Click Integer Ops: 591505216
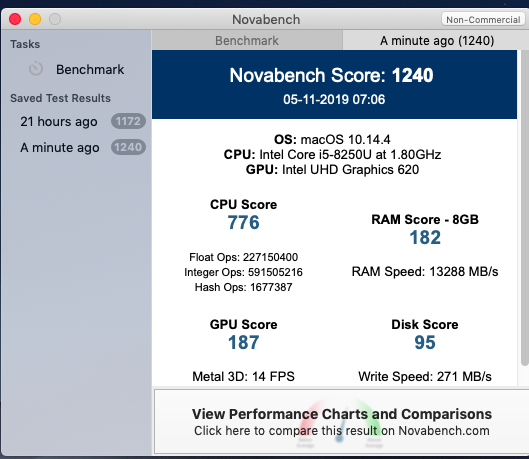529x459 pixels. pos(244,272)
